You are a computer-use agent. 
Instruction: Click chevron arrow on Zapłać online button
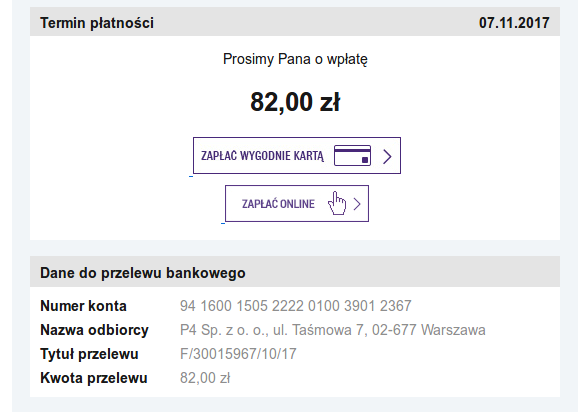(x=357, y=204)
